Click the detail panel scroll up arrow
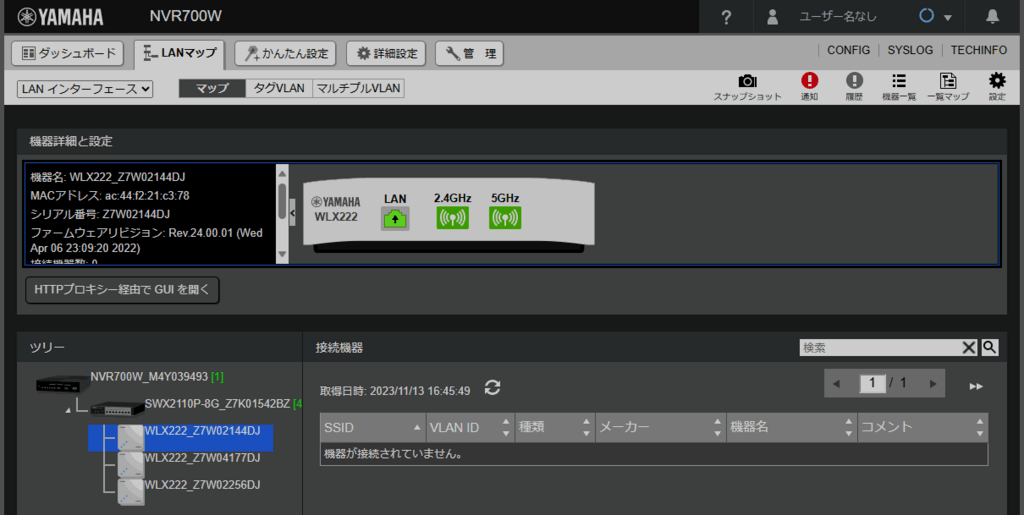This screenshot has width=1024, height=515. click(282, 174)
